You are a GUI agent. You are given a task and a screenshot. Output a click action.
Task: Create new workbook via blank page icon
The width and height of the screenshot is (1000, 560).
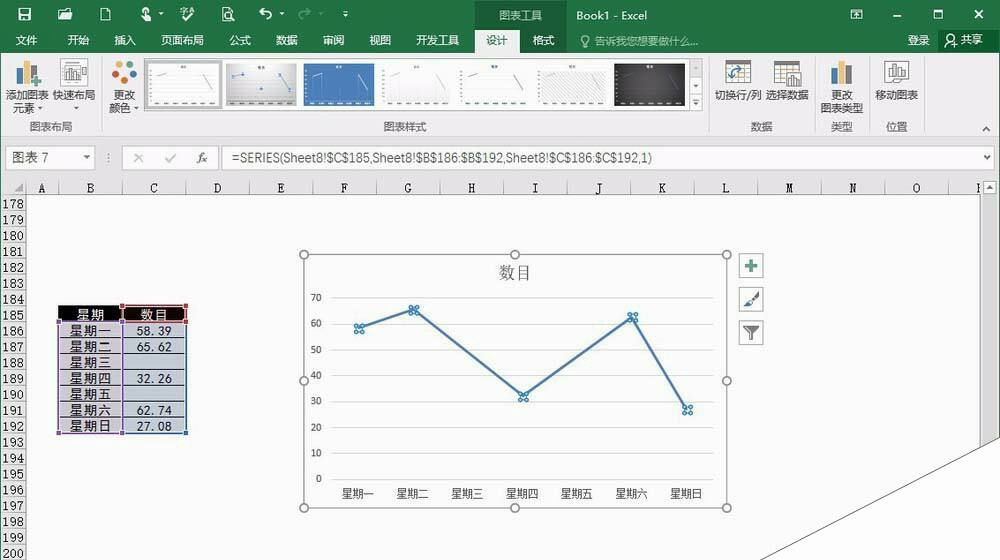(x=105, y=14)
